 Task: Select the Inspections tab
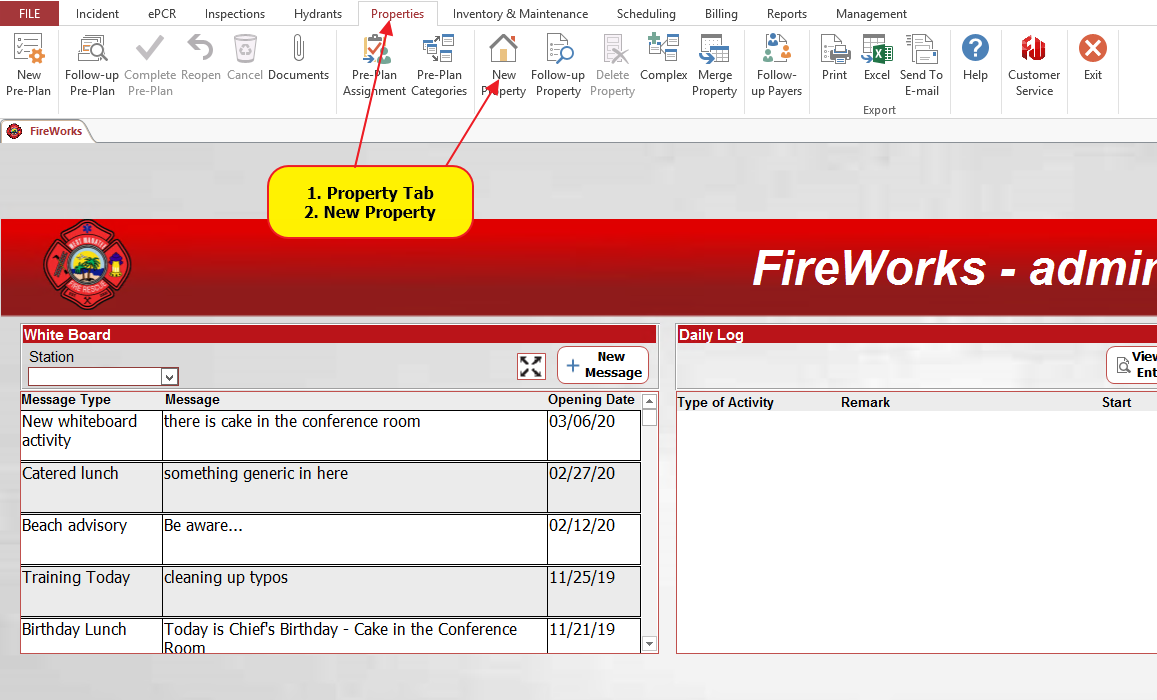[235, 13]
